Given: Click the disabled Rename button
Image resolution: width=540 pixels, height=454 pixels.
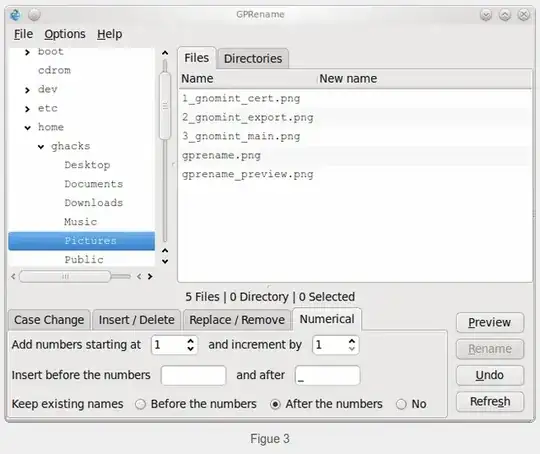Looking at the screenshot, I should point(490,349).
